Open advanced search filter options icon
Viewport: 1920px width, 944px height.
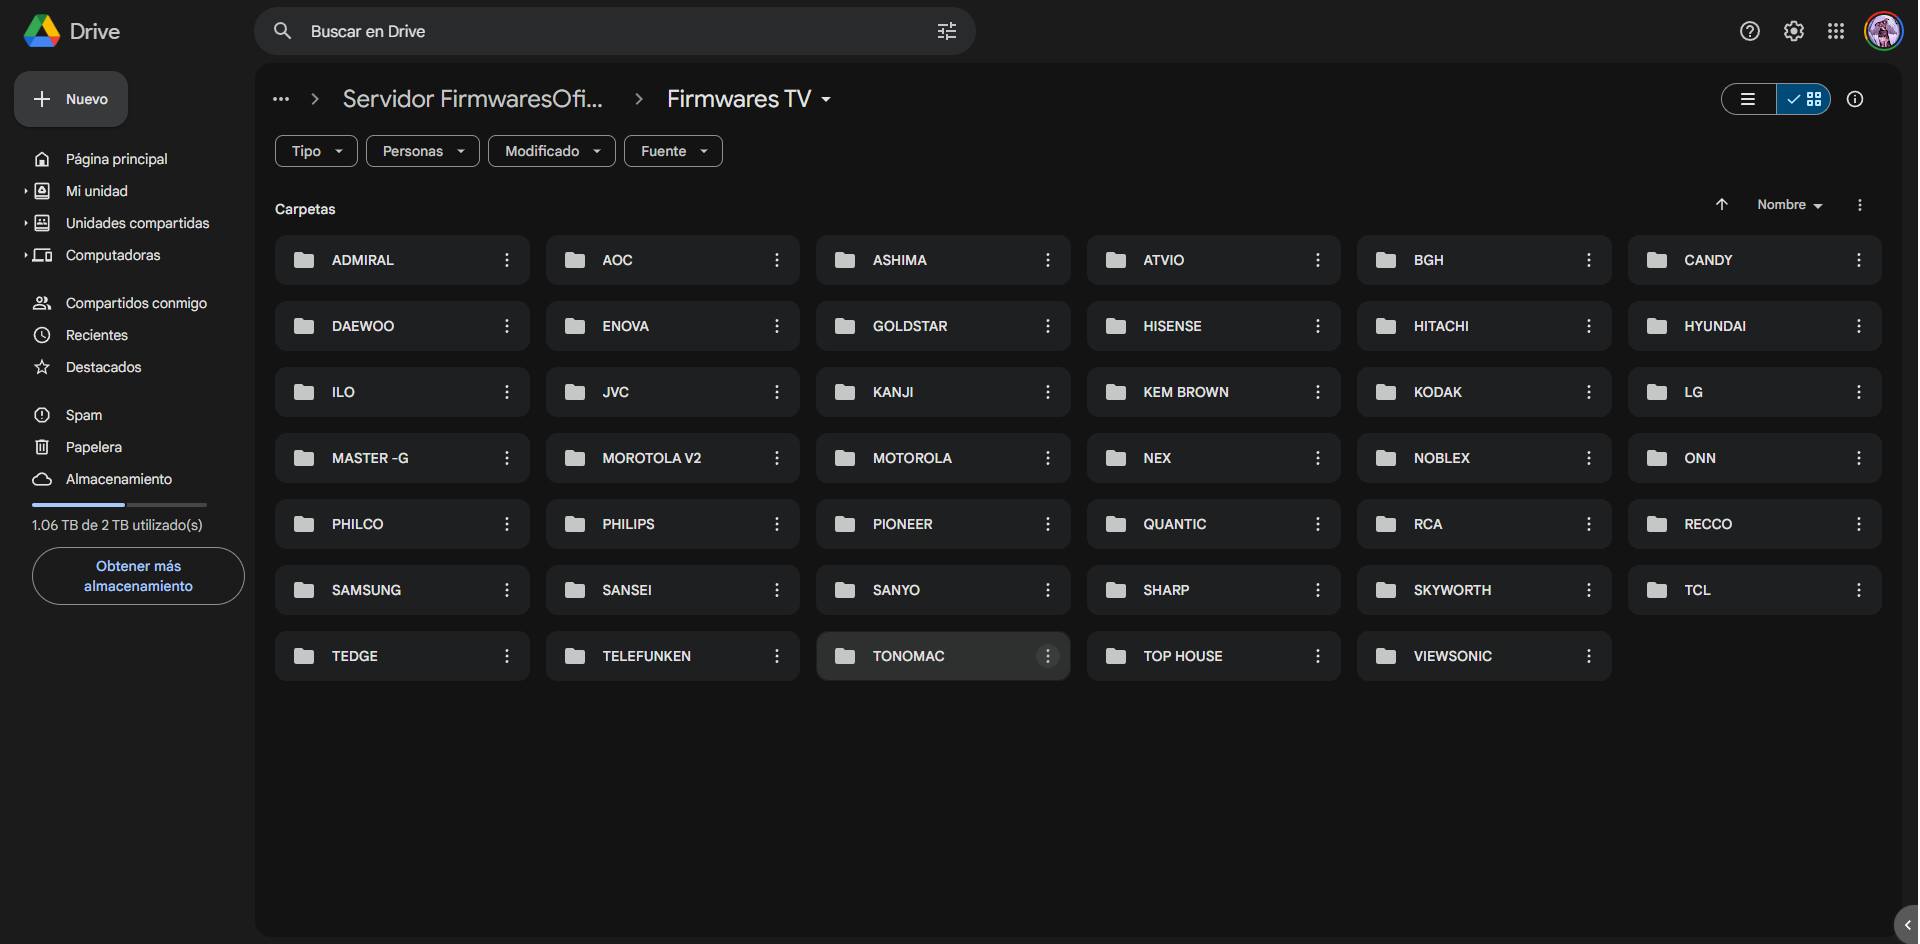[x=946, y=31]
